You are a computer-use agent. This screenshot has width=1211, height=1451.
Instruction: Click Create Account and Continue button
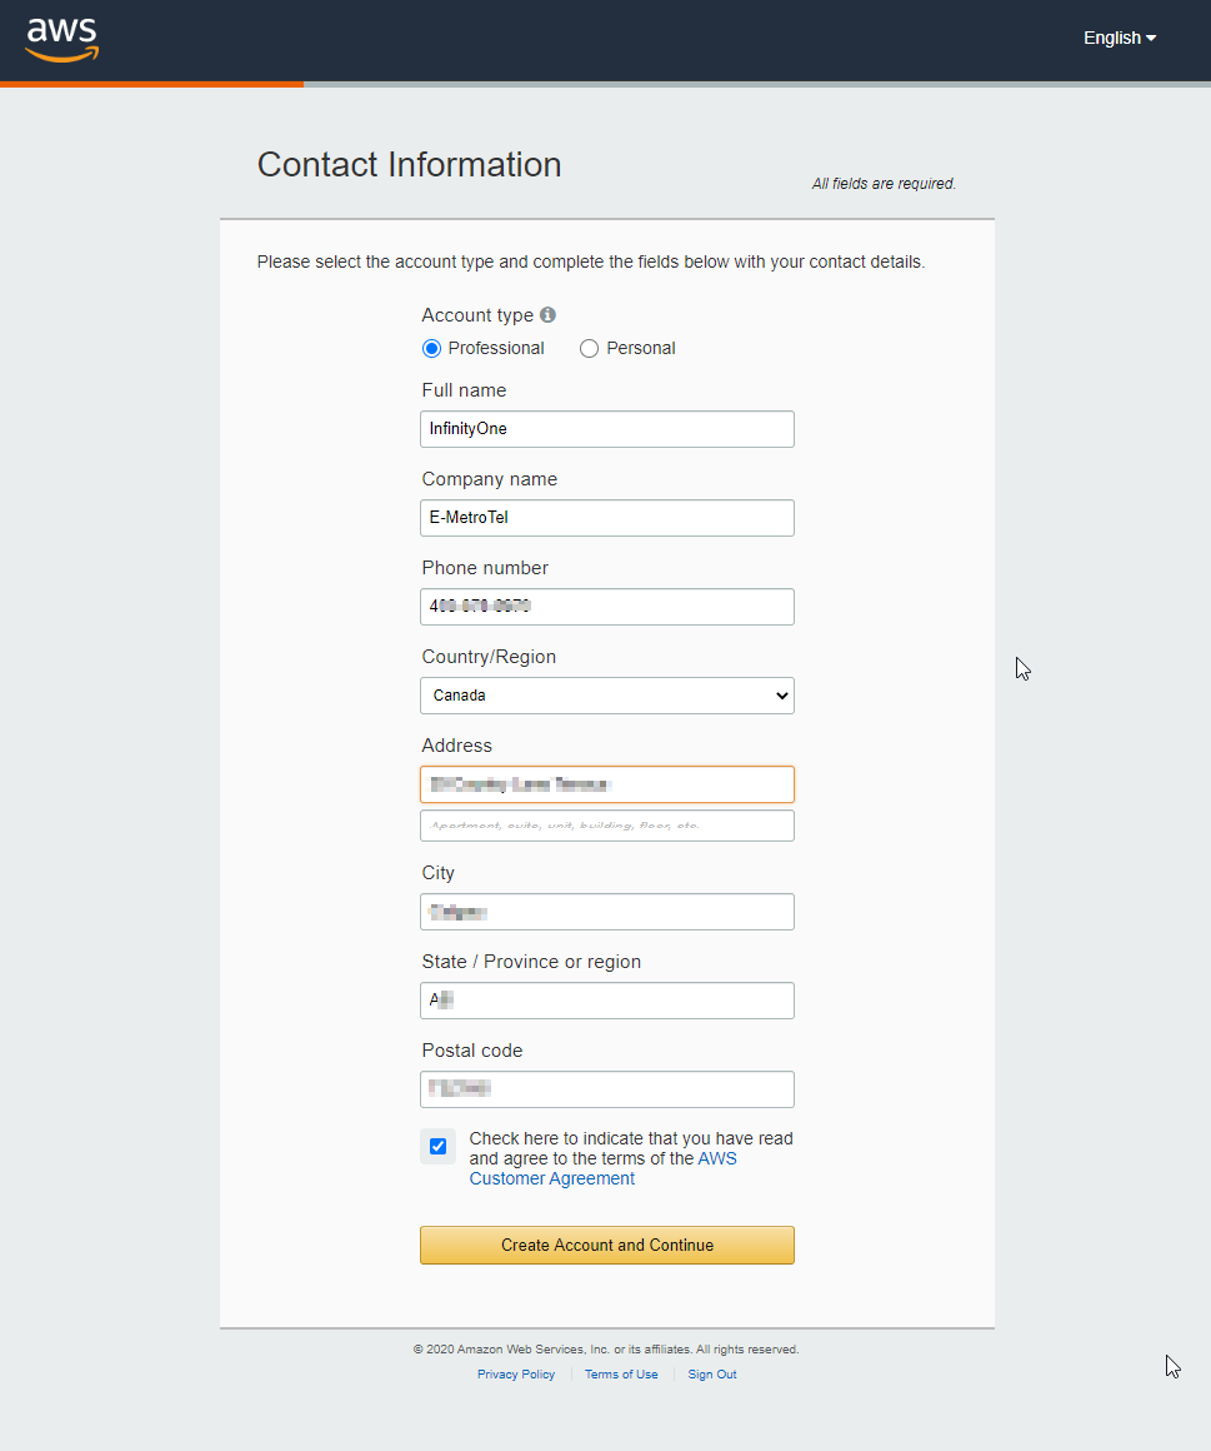click(607, 1246)
